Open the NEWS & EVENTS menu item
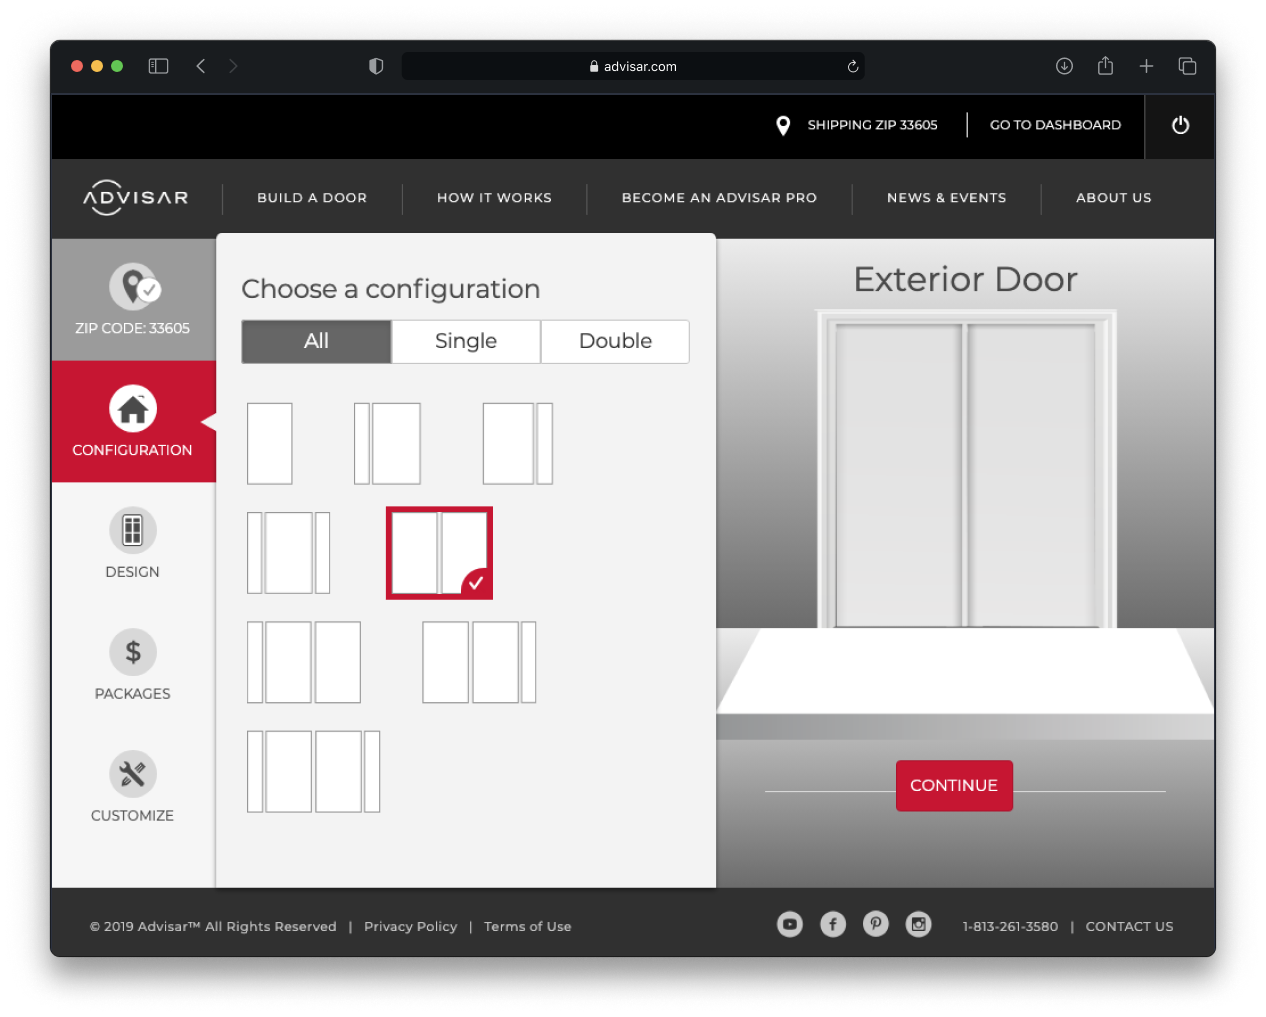The image size is (1266, 1017). coord(946,198)
